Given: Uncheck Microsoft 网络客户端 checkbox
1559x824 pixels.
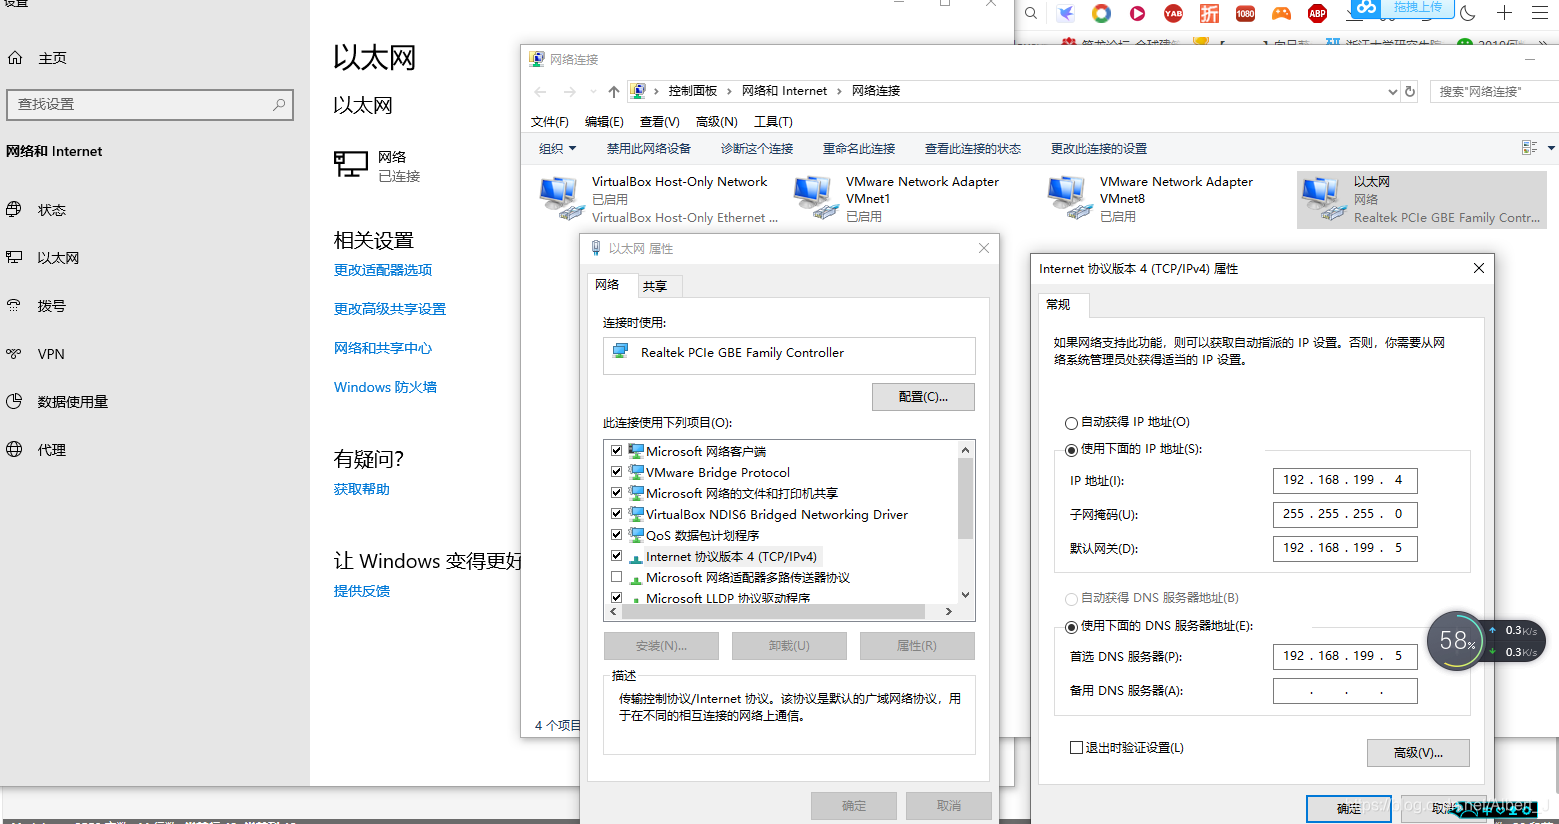Looking at the screenshot, I should 617,451.
